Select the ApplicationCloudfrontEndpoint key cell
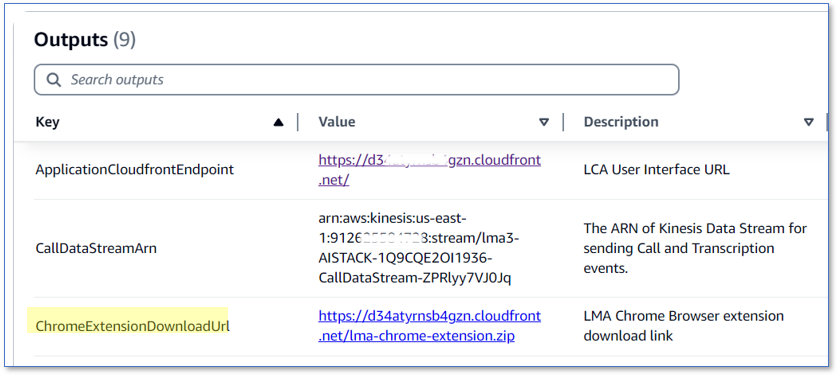 pyautogui.click(x=135, y=170)
